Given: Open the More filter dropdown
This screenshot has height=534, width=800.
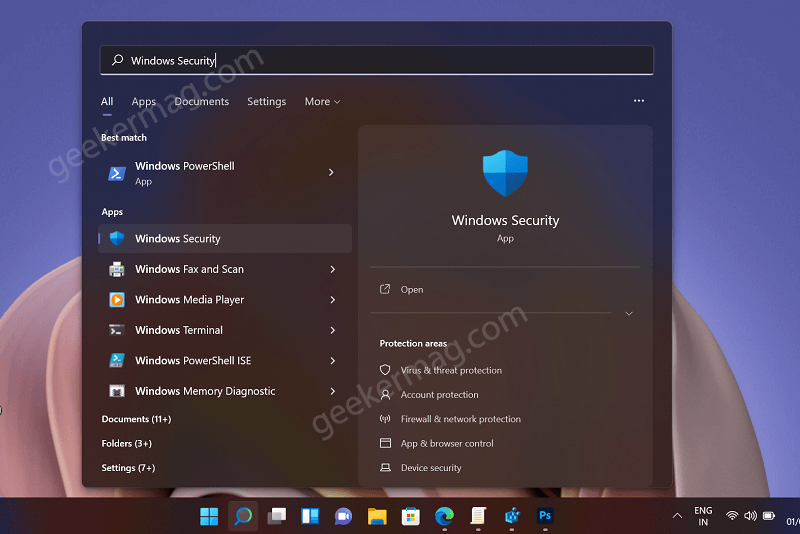Looking at the screenshot, I should [x=322, y=101].
